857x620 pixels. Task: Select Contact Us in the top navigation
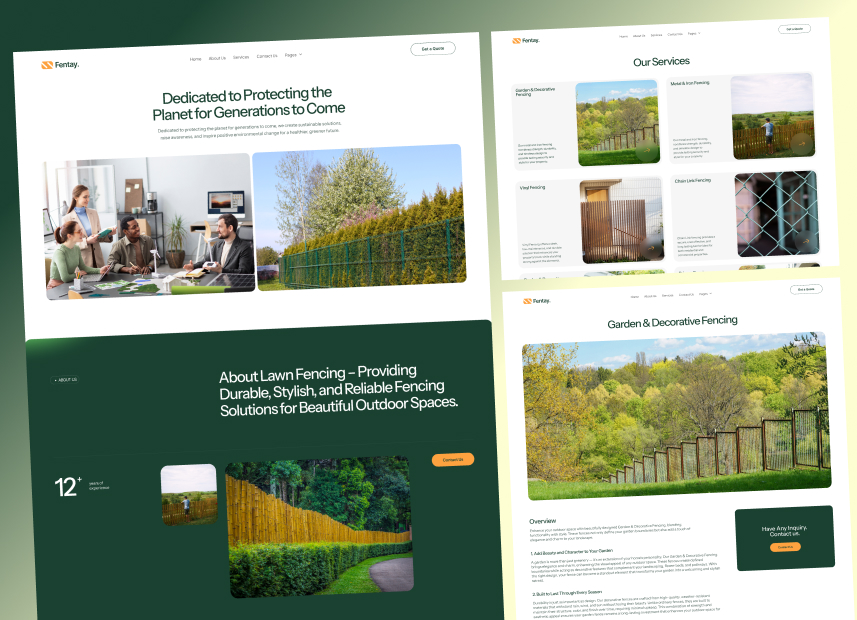[x=266, y=57]
